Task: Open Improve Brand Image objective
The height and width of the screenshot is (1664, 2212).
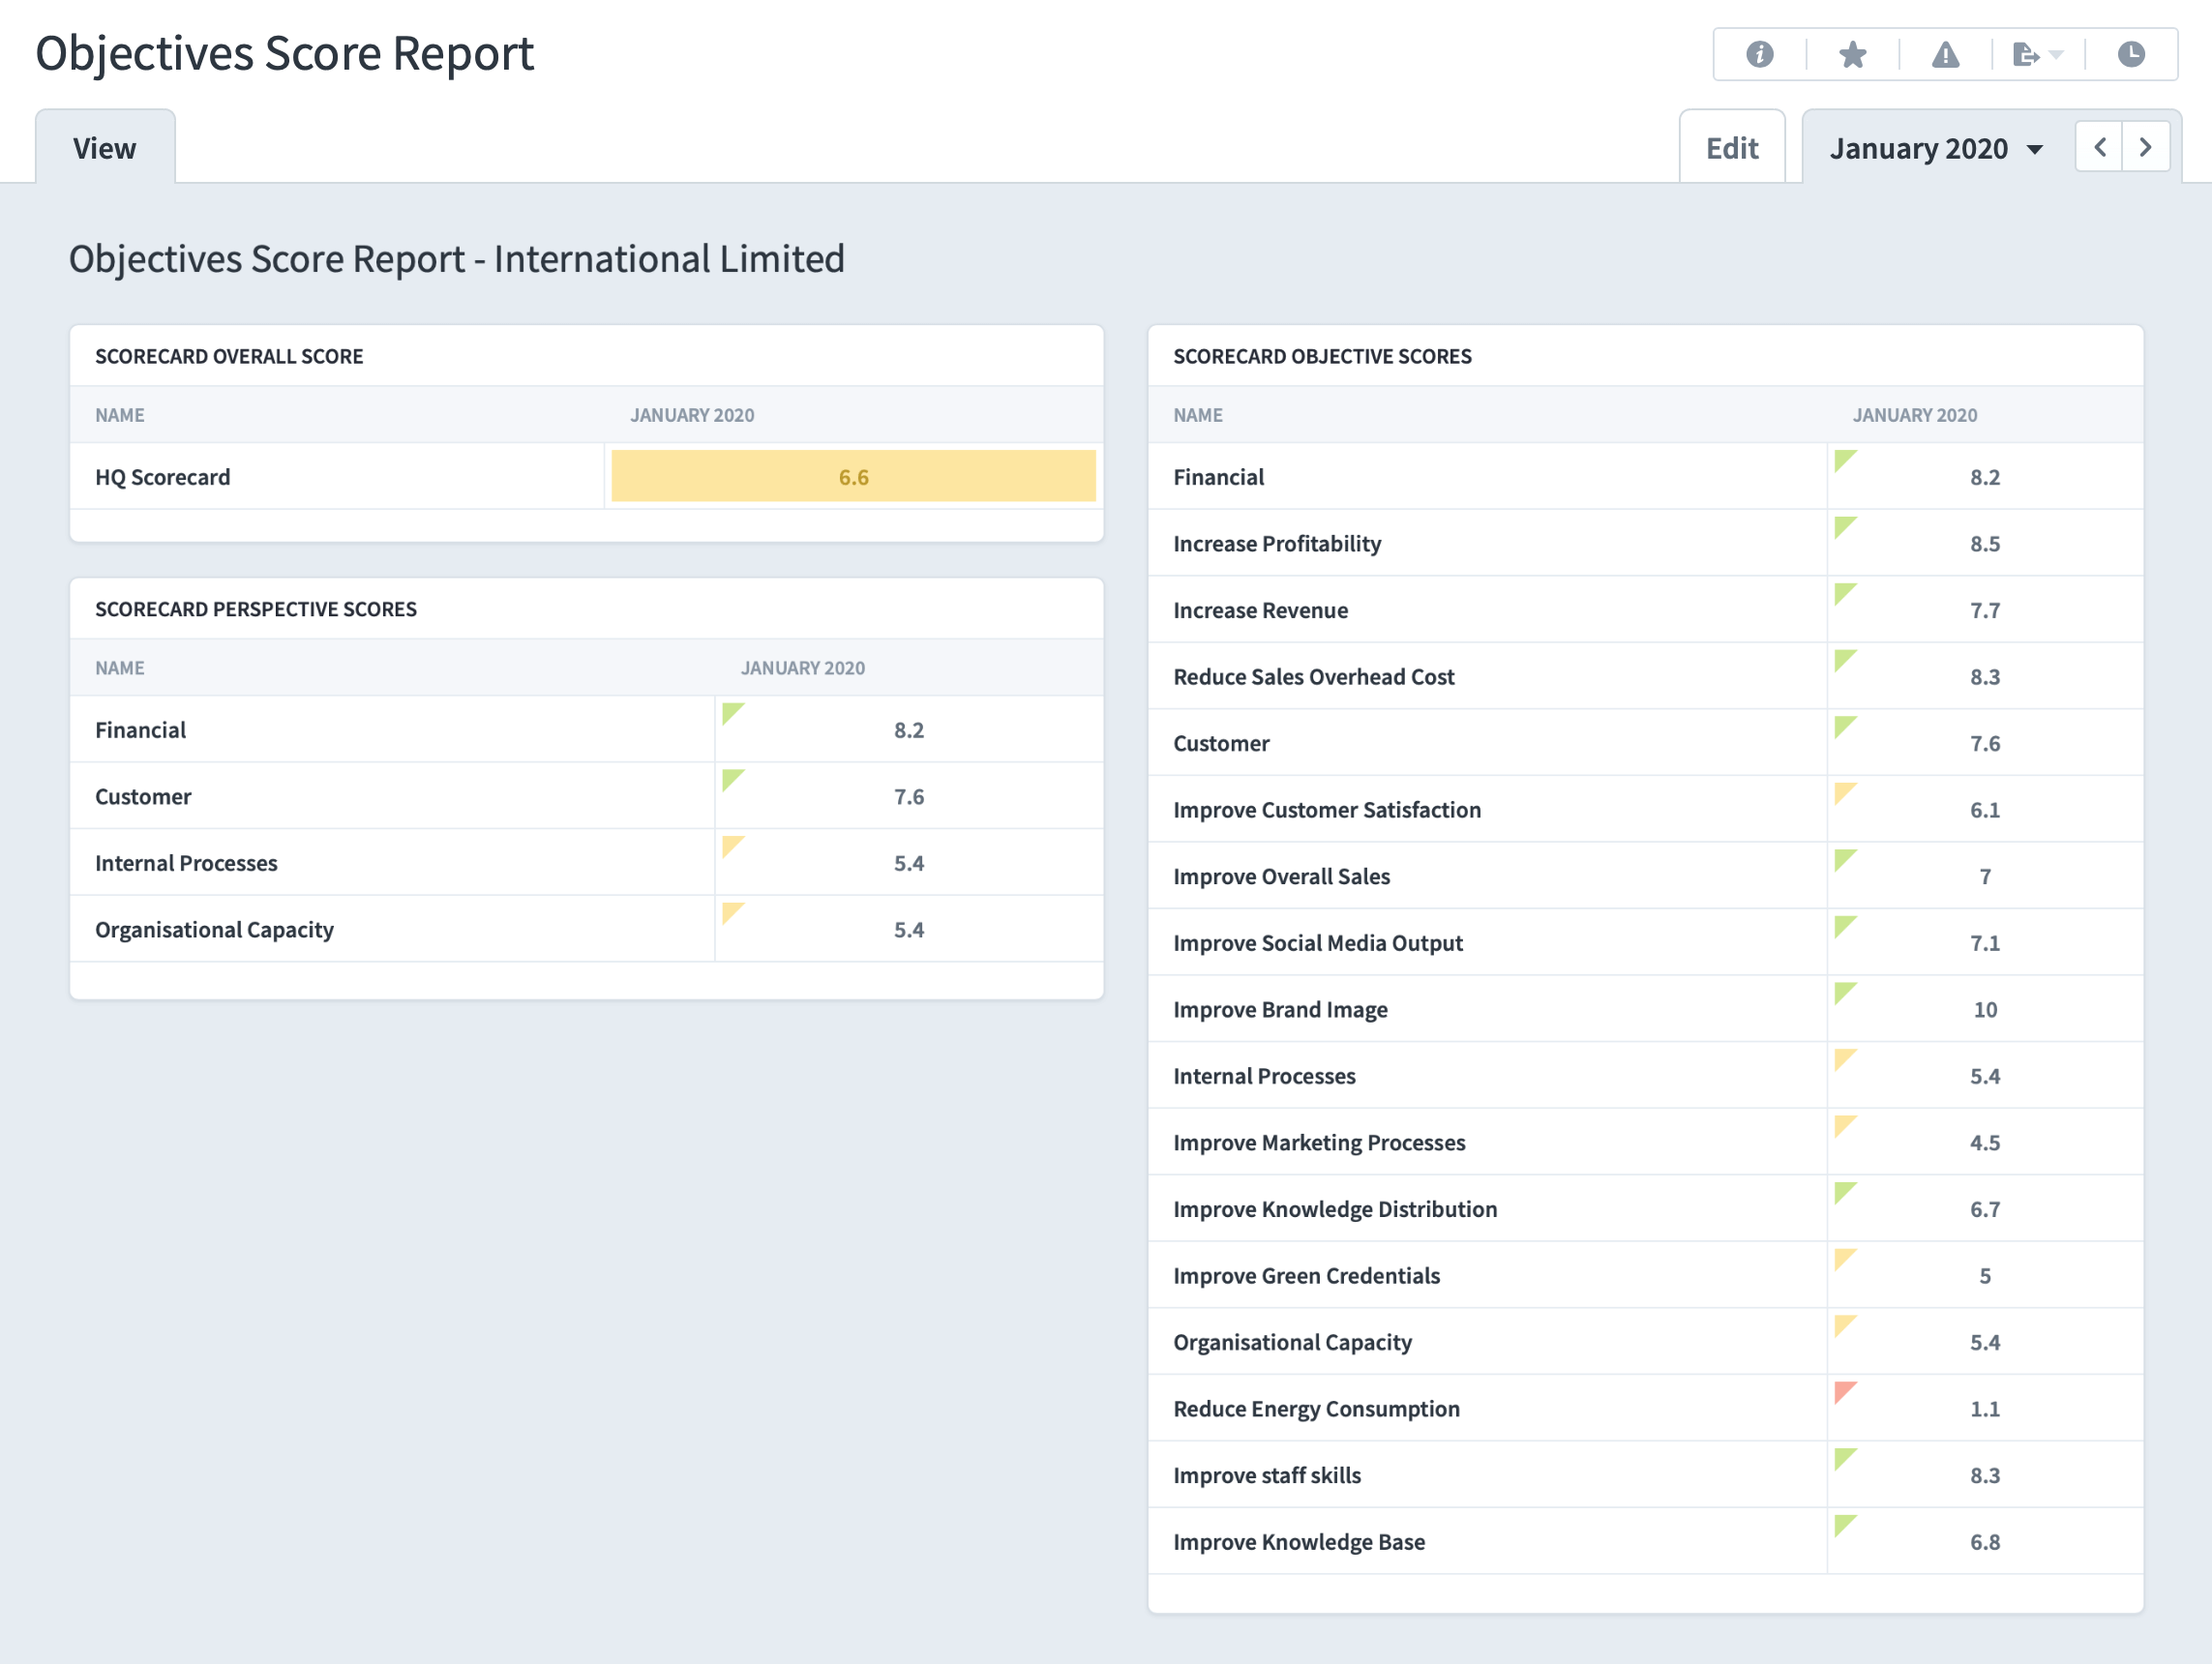Action: click(x=1280, y=1009)
